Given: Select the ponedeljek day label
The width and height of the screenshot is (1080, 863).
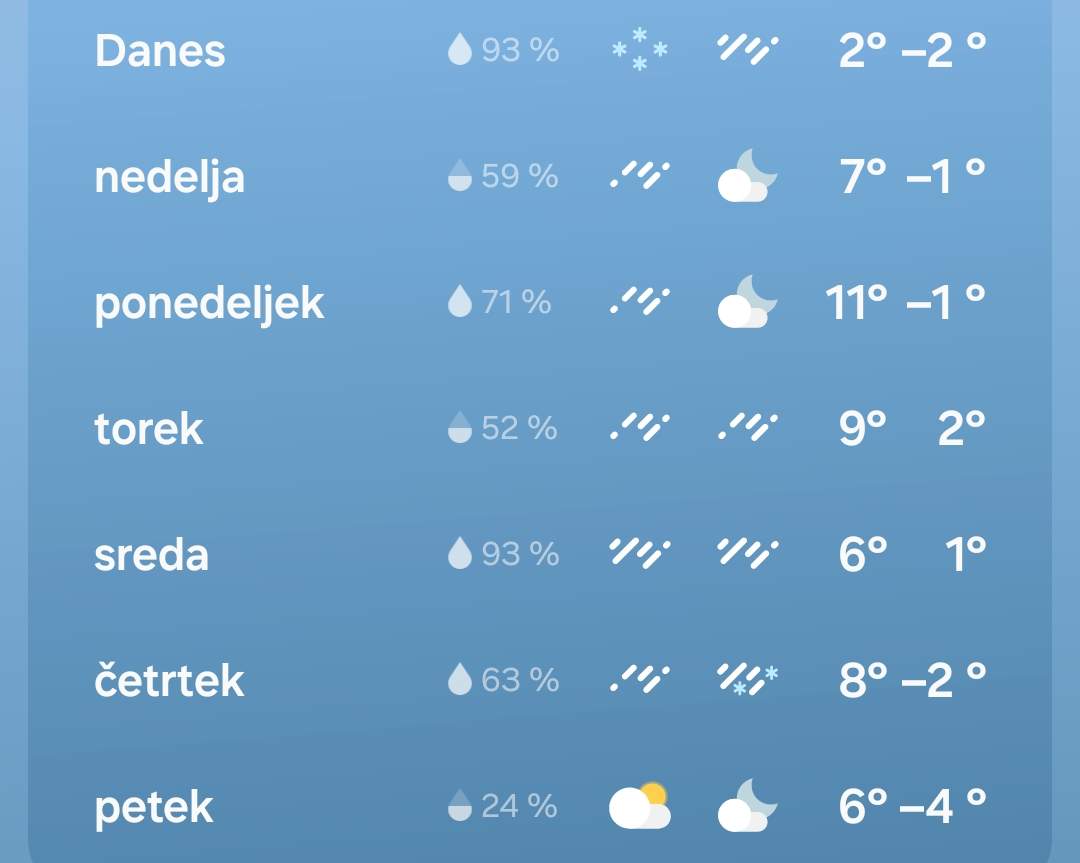Looking at the screenshot, I should coord(209,304).
